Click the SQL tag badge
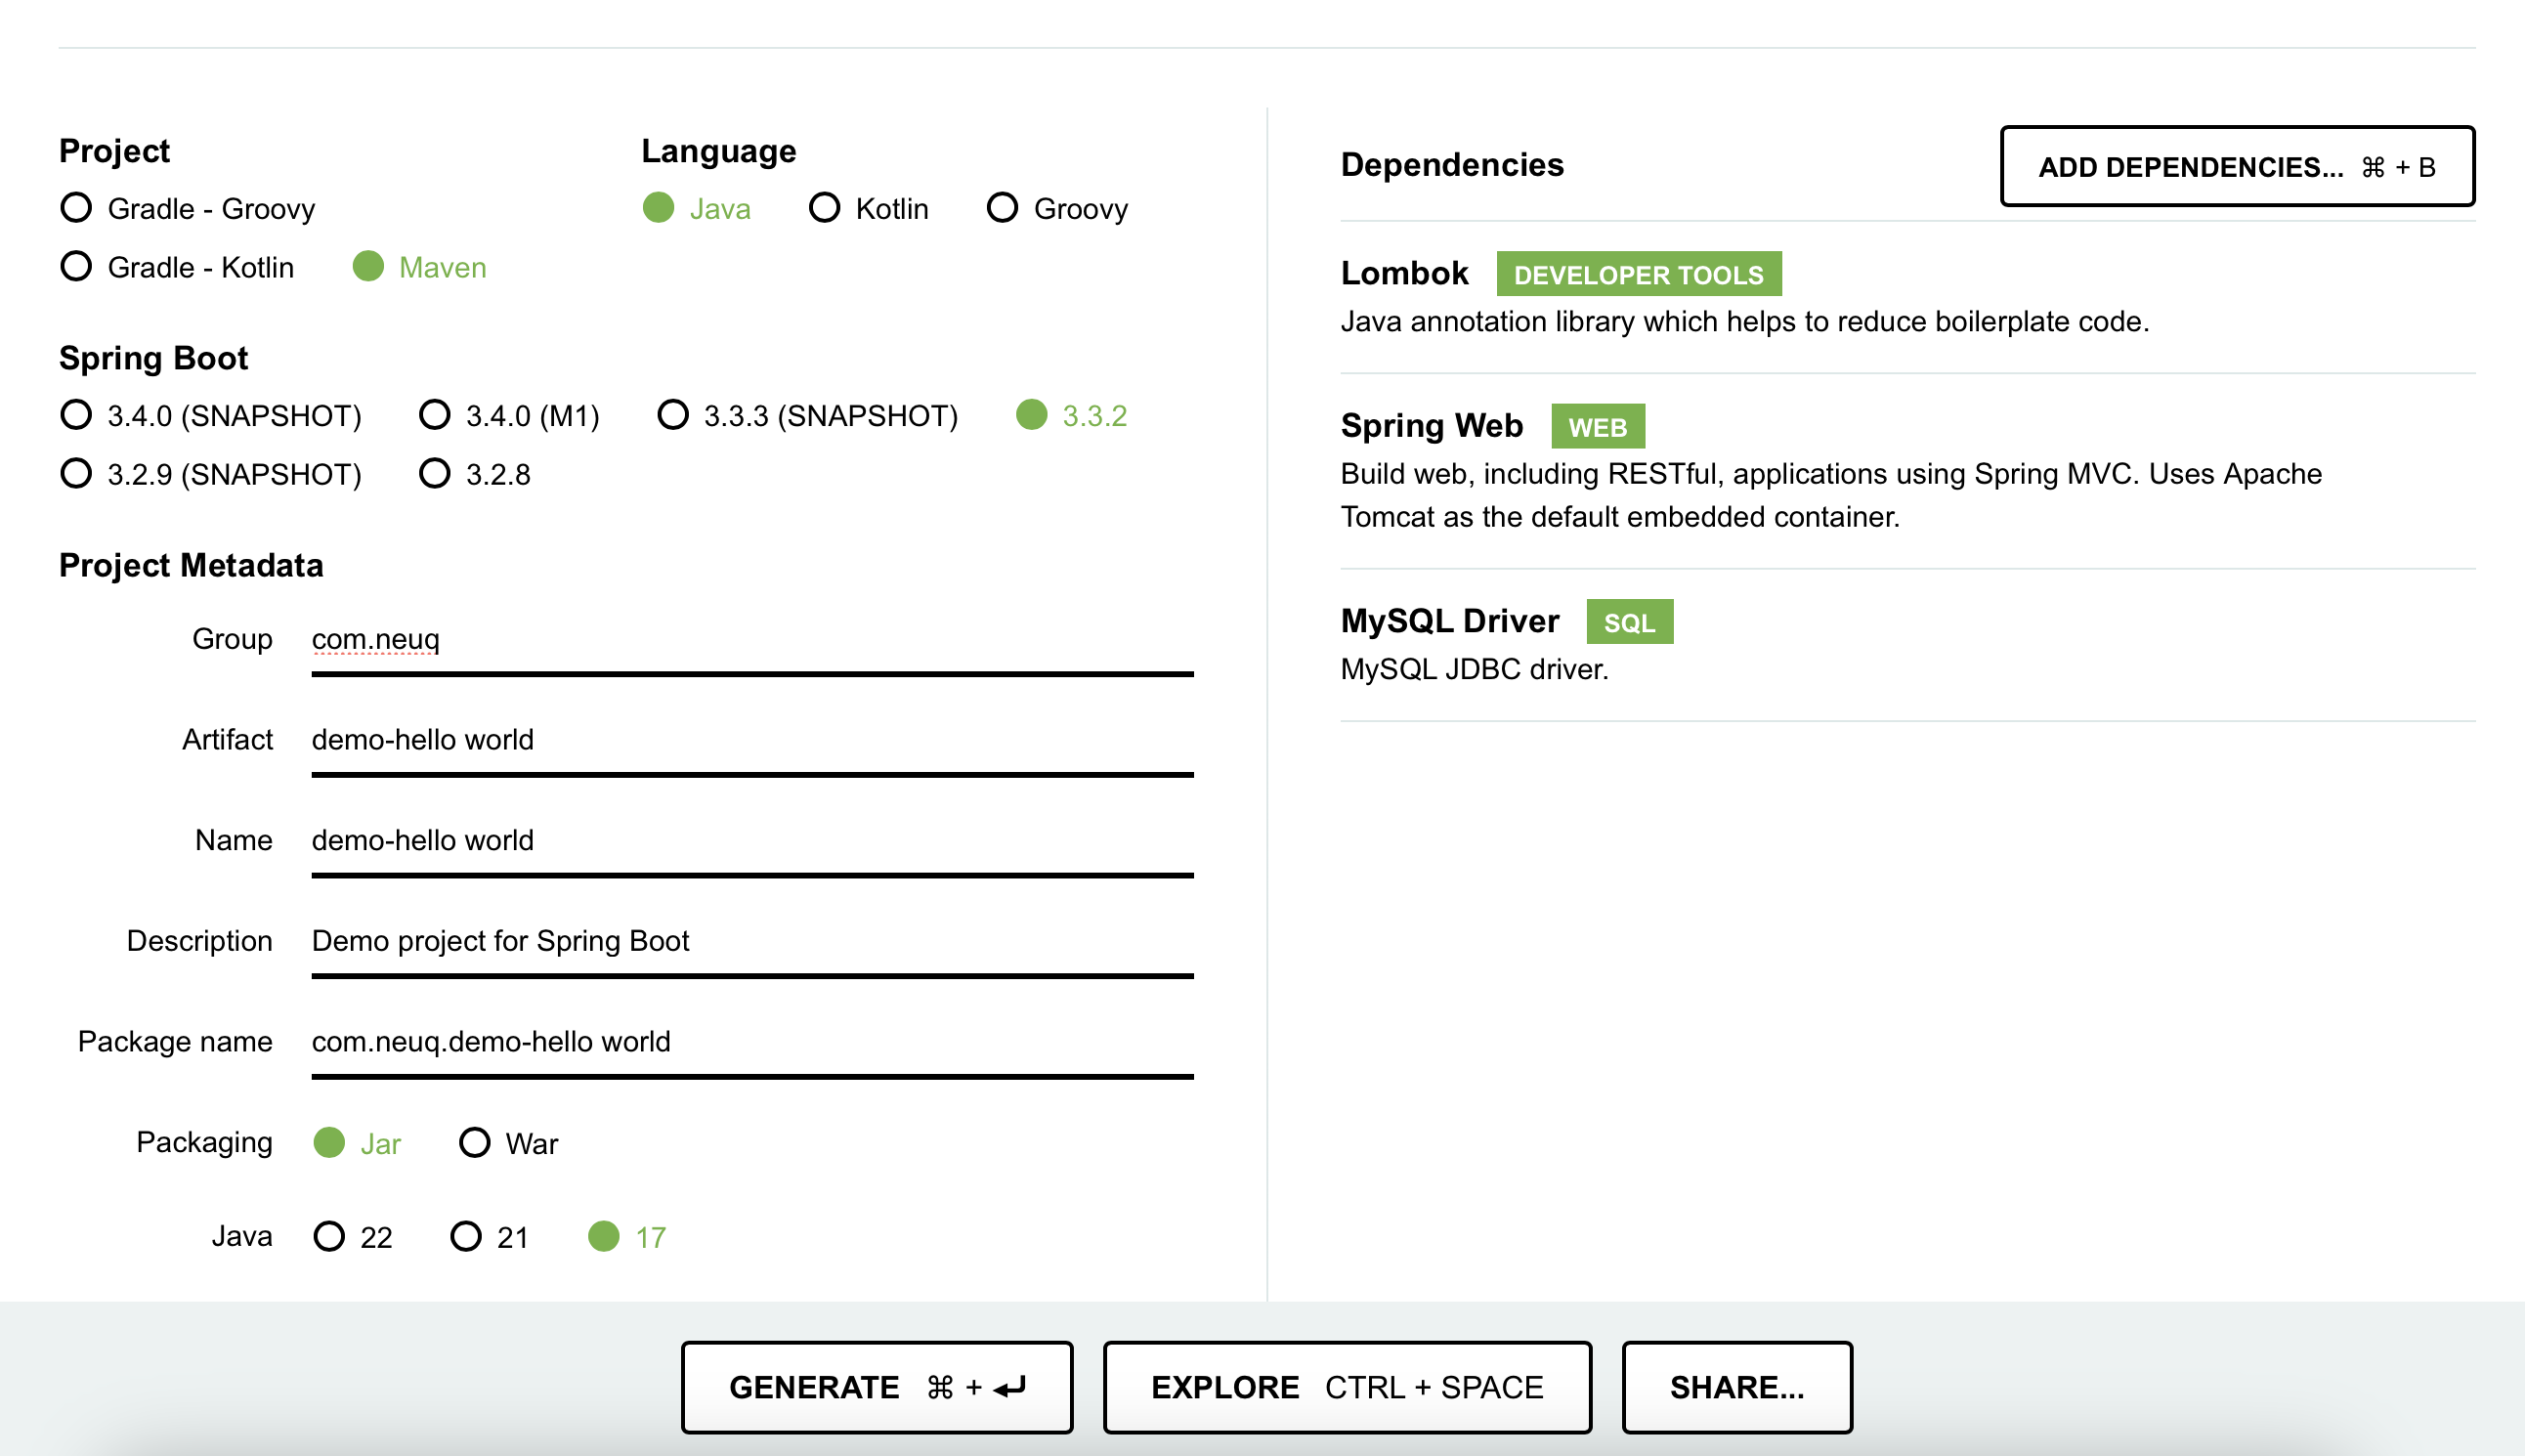Image resolution: width=2525 pixels, height=1456 pixels. pyautogui.click(x=1629, y=622)
